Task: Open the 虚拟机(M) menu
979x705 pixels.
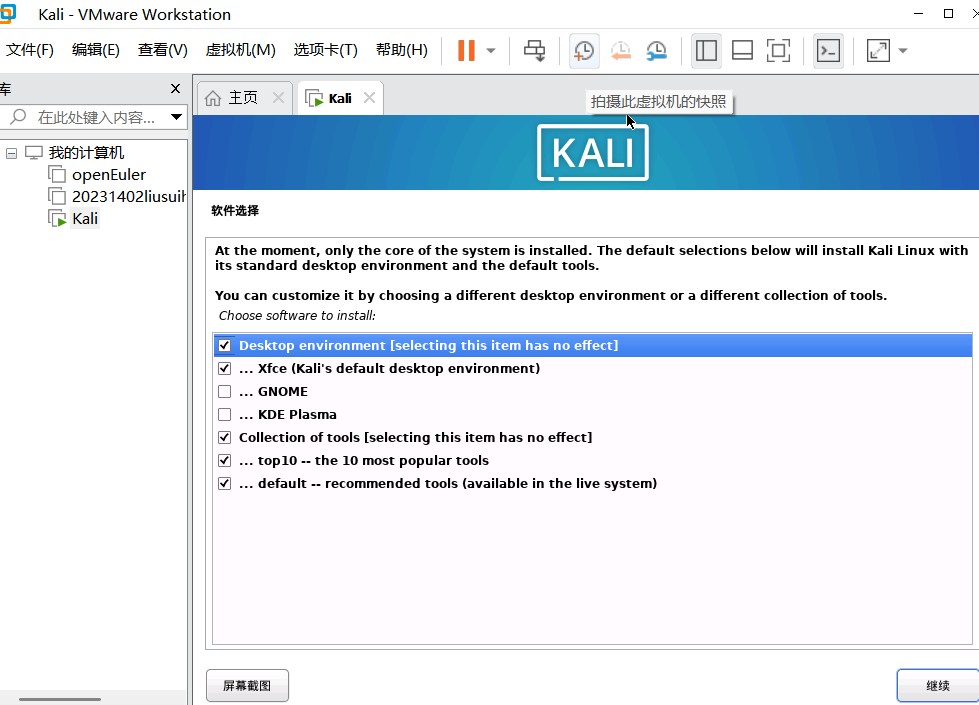Action: click(x=240, y=50)
